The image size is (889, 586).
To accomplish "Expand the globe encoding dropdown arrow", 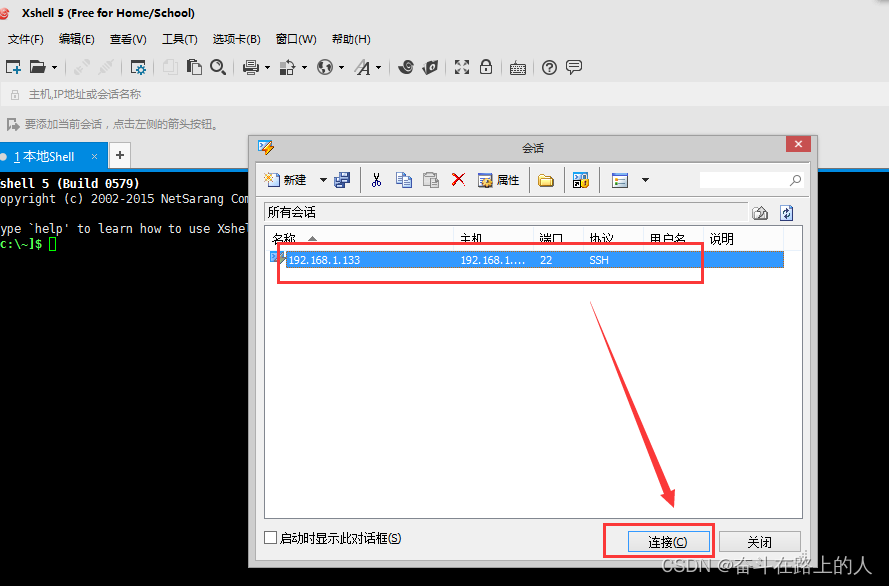I will pos(341,67).
